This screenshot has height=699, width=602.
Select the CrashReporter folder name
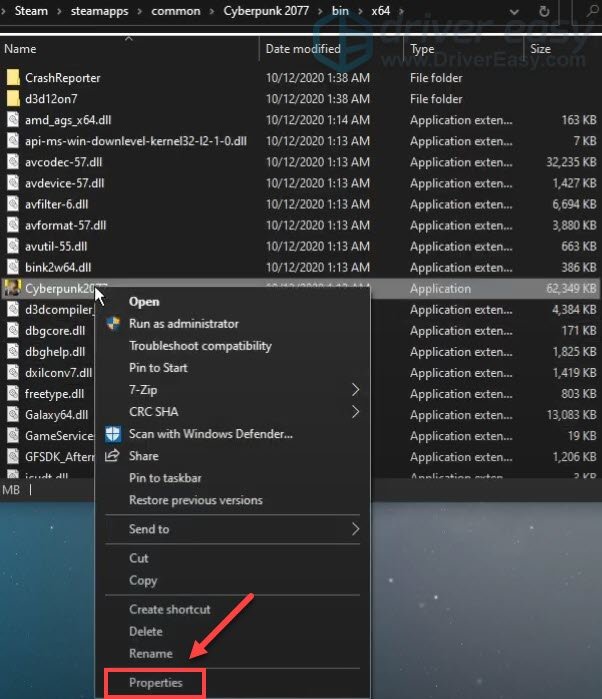(x=62, y=78)
